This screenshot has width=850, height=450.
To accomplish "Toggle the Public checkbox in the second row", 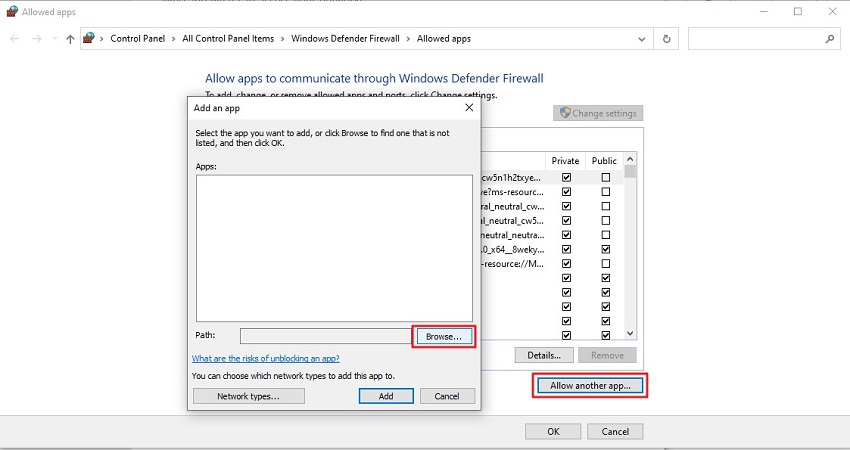I will click(x=605, y=191).
